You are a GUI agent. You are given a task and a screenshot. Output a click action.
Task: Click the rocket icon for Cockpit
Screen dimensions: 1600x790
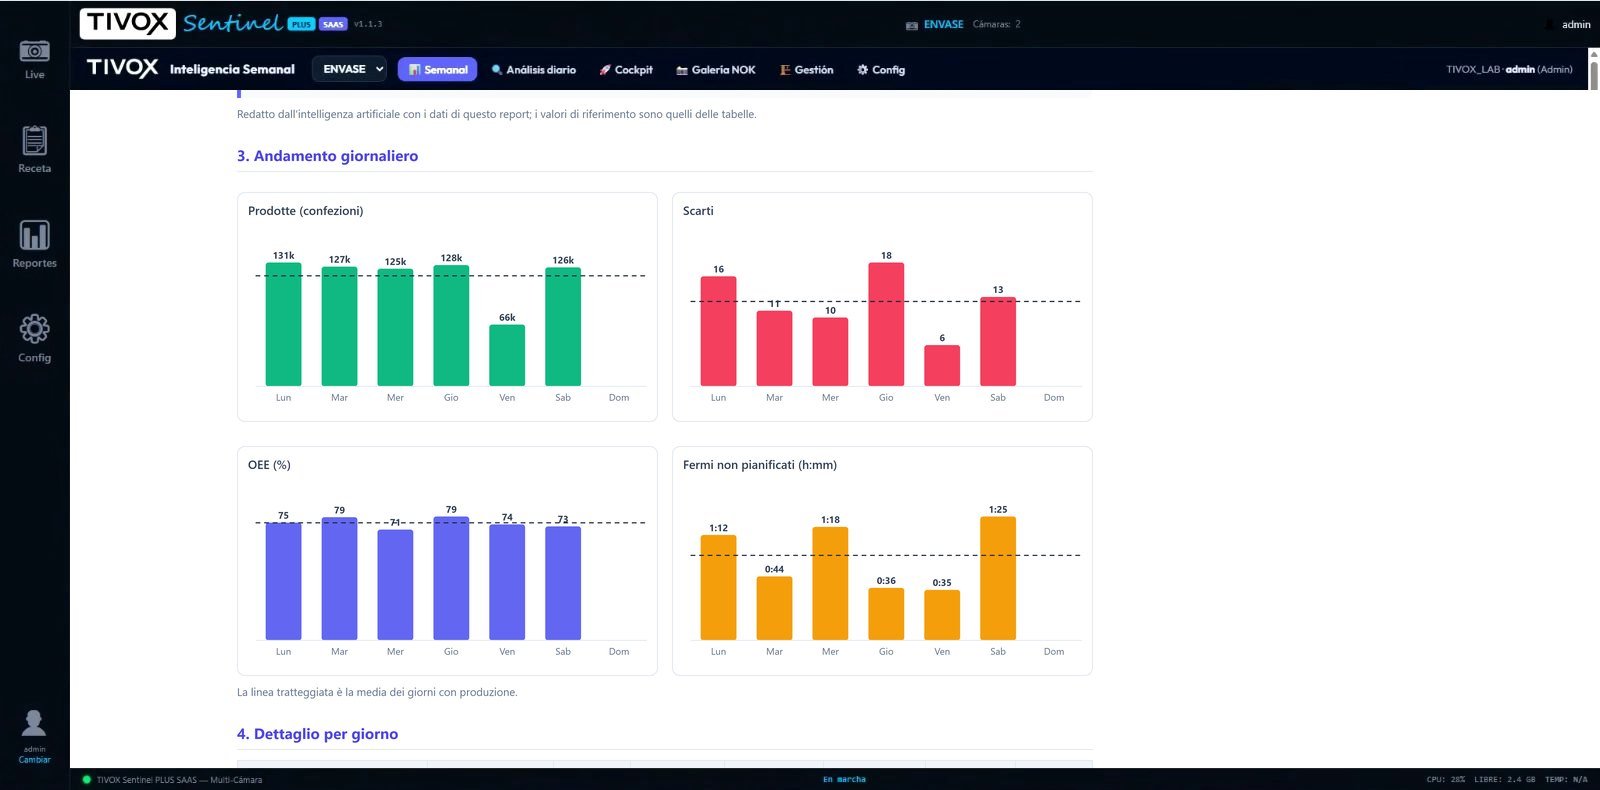pos(605,70)
